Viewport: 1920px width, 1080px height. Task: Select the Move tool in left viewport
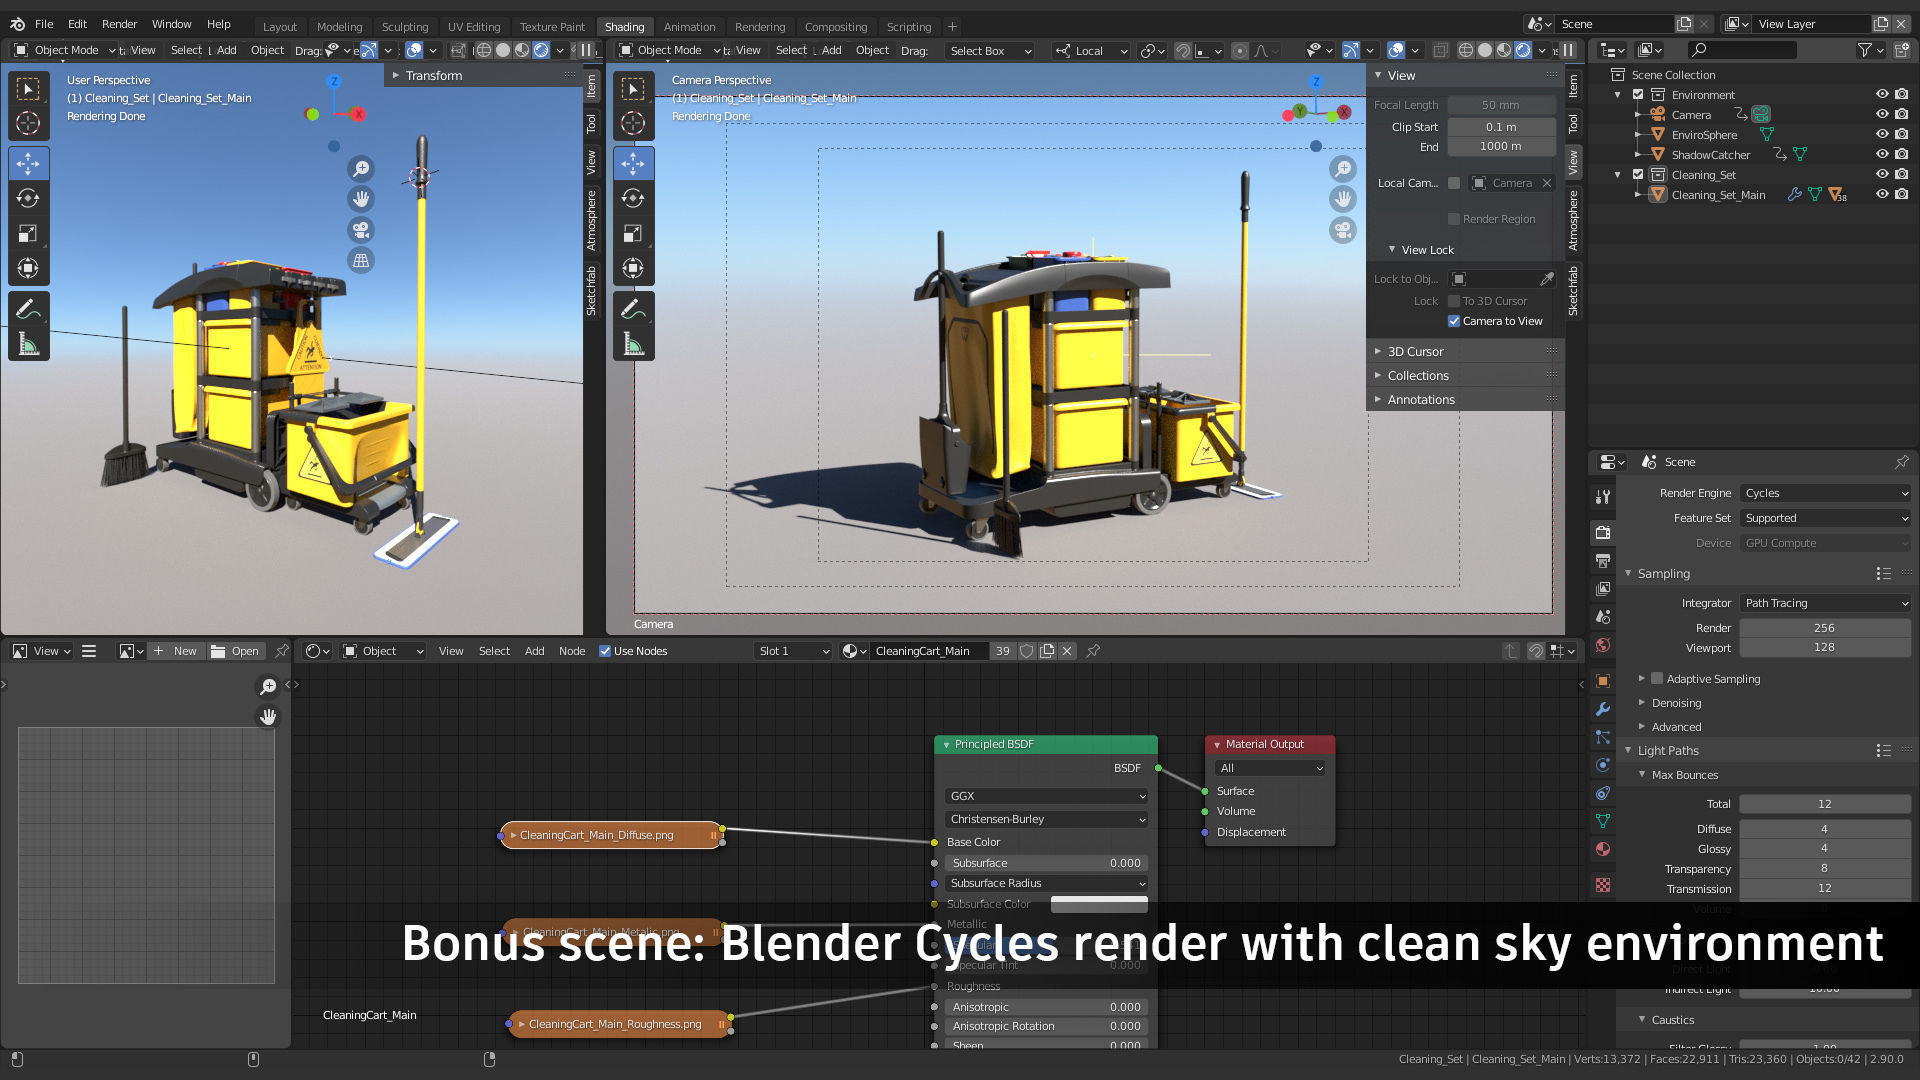click(28, 163)
